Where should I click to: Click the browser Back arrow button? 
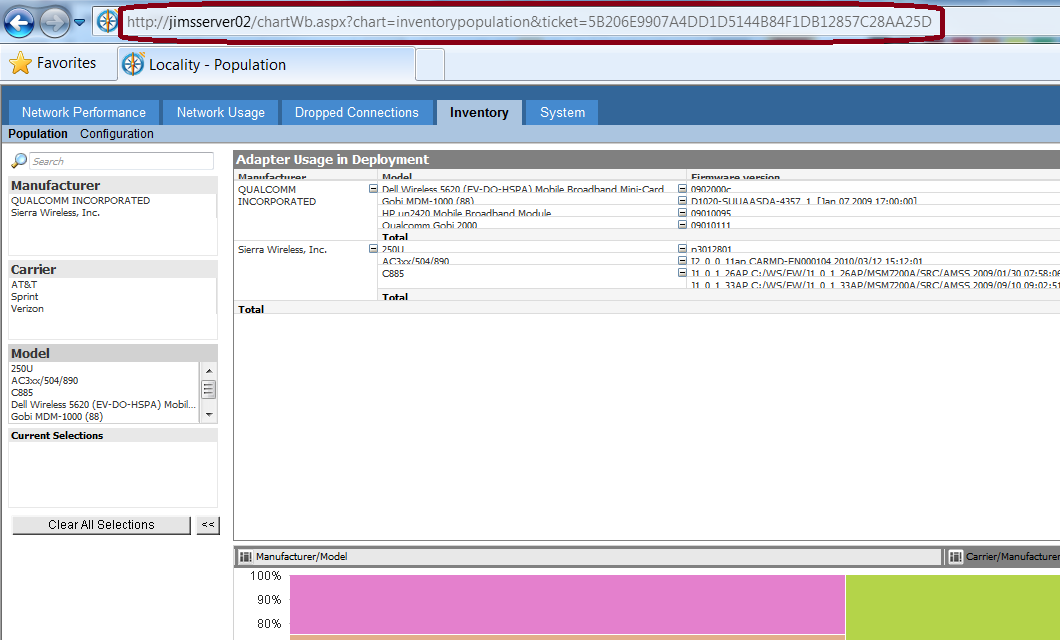tap(19, 22)
